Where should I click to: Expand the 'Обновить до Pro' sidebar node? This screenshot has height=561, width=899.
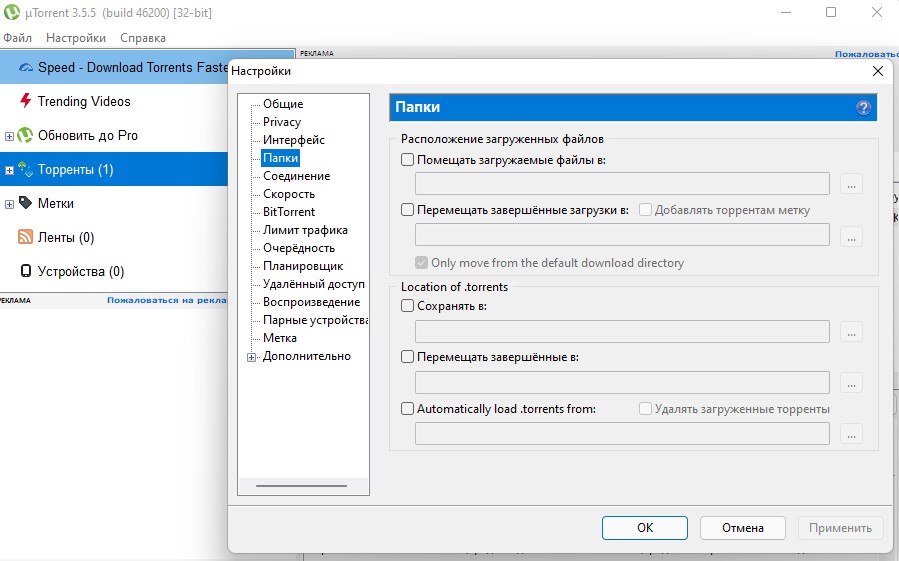tap(9, 137)
